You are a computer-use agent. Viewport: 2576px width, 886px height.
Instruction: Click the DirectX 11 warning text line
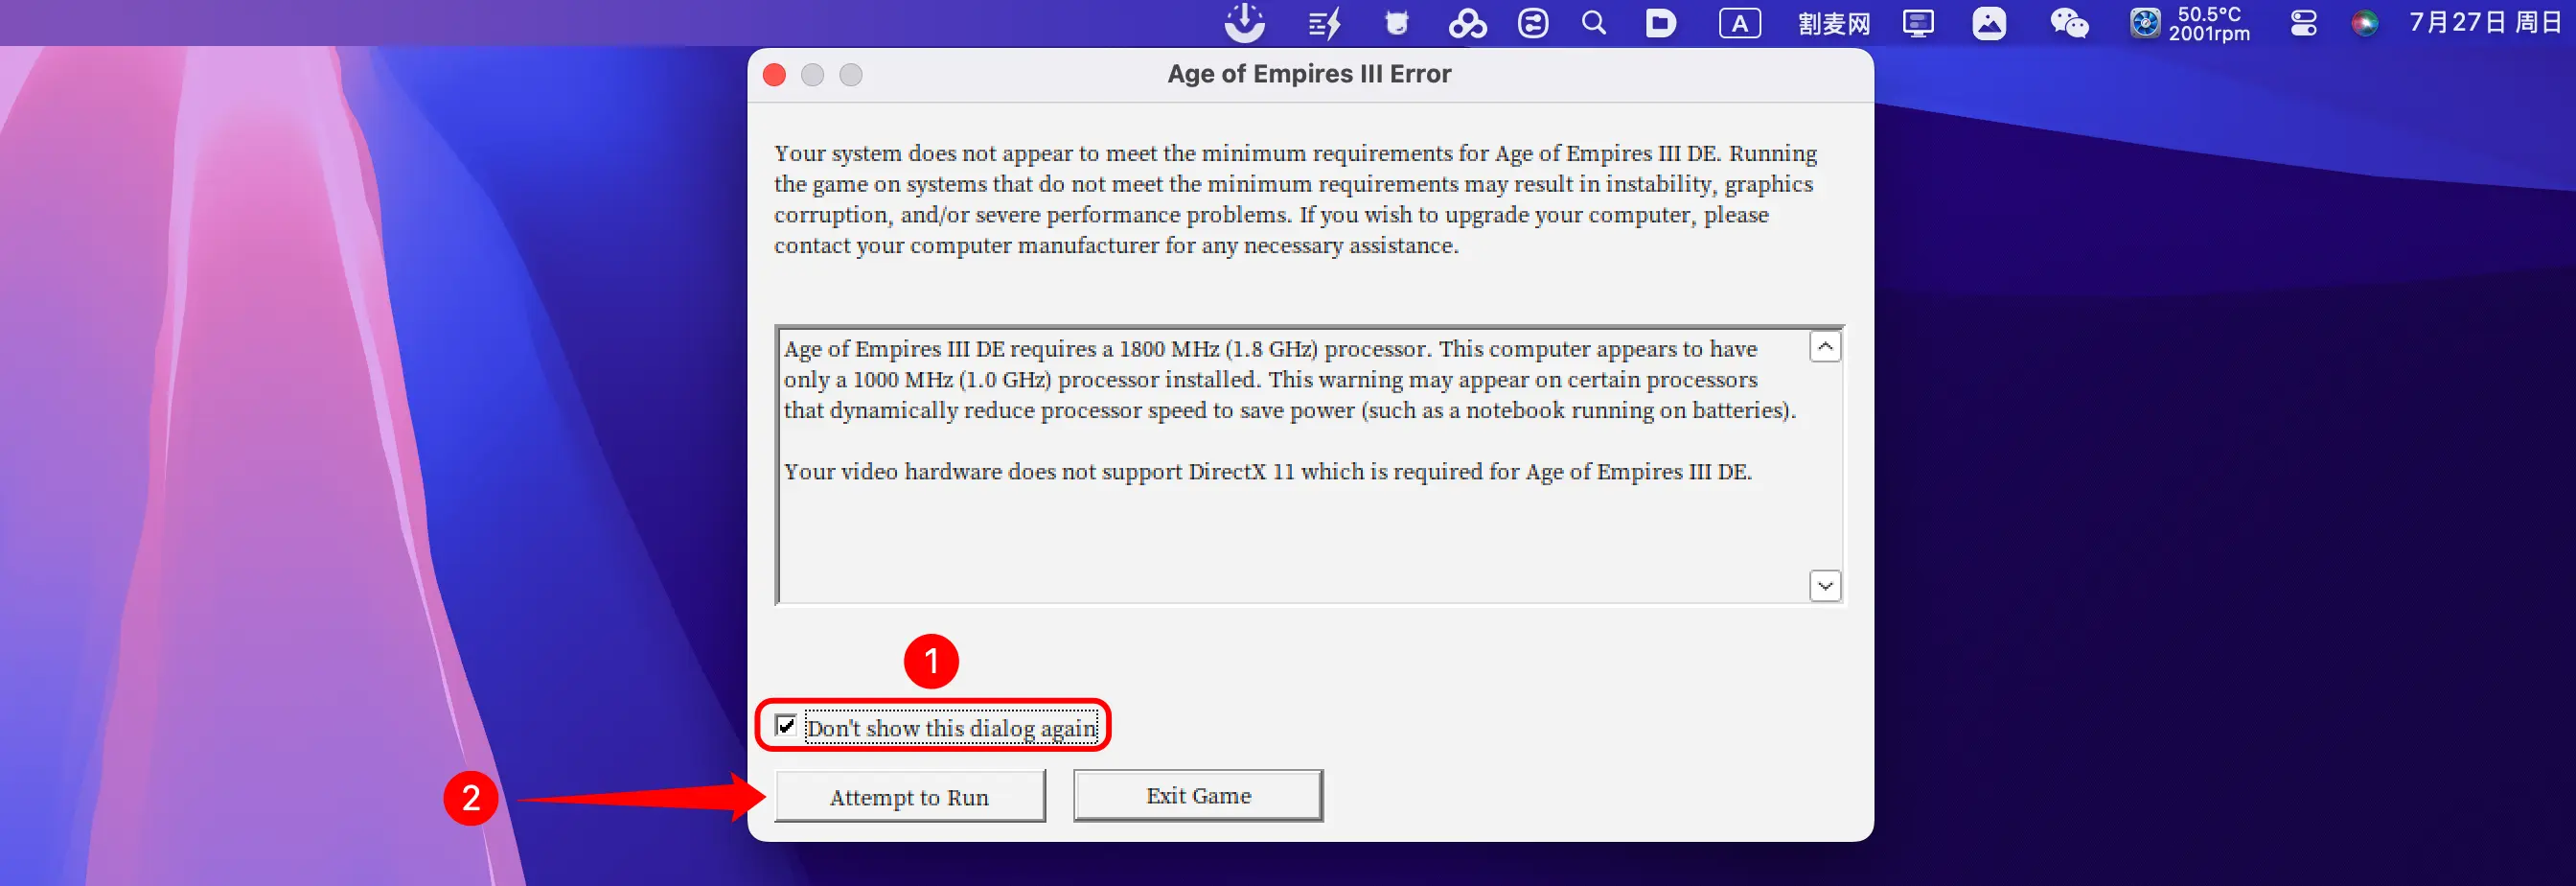click(x=1267, y=472)
